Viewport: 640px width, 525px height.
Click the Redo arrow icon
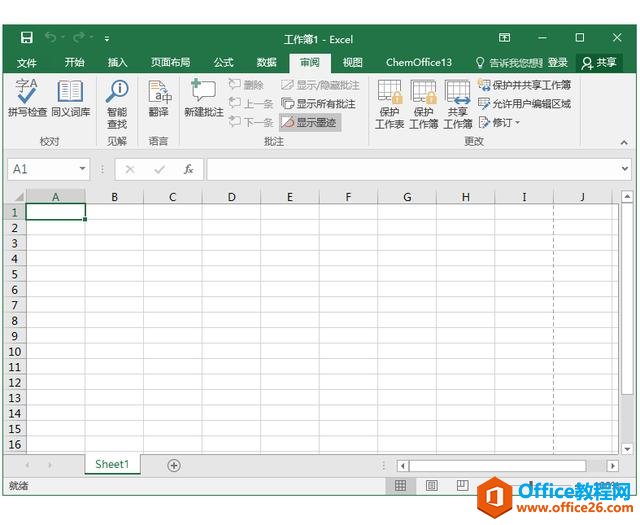pos(79,38)
